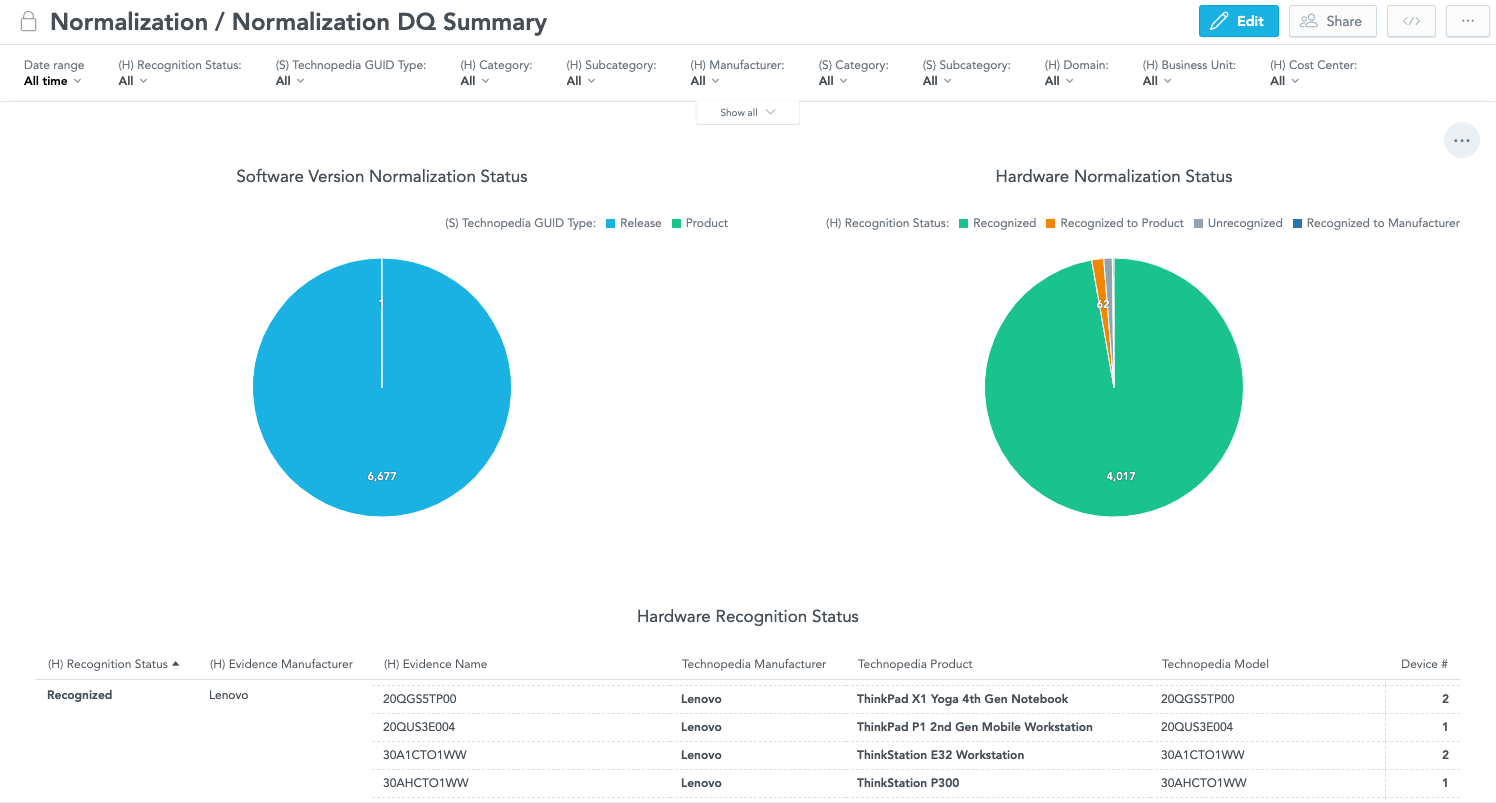Viewport: 1496px width, 803px height.
Task: Click the Technopedia Product column header
Action: [915, 664]
